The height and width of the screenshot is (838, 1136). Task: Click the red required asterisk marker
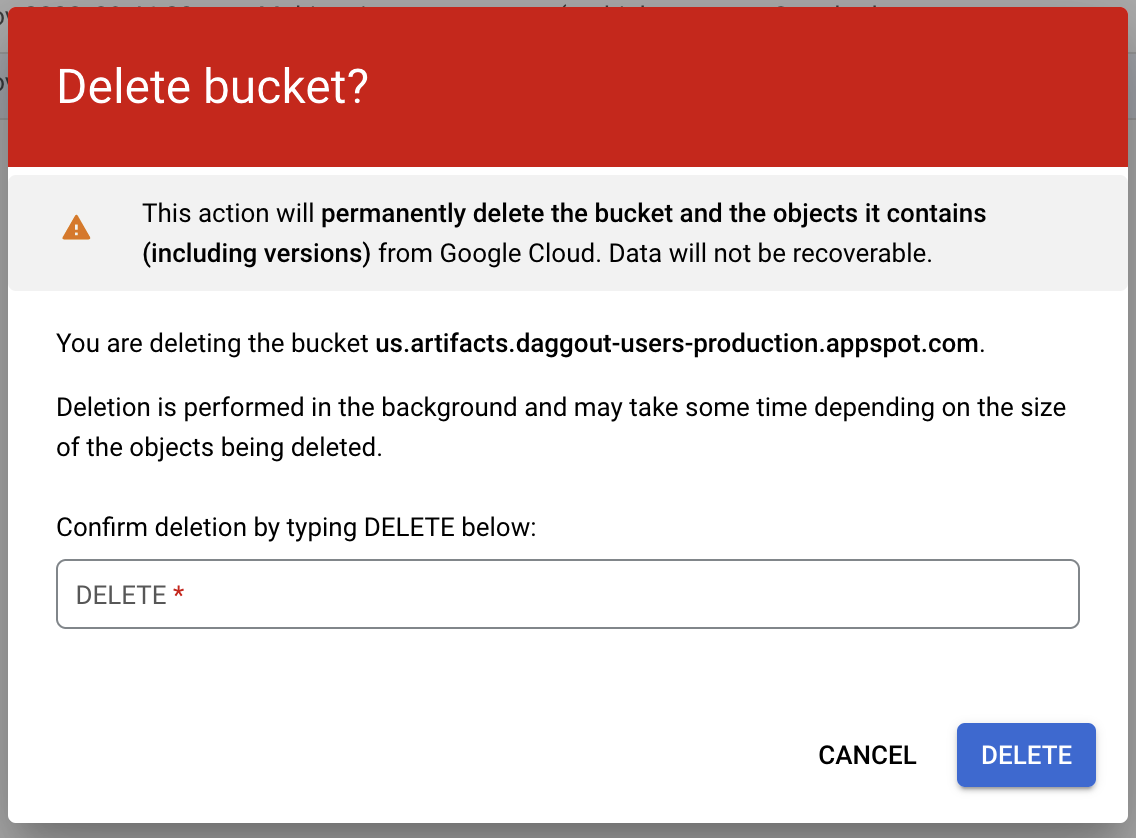coord(179,596)
